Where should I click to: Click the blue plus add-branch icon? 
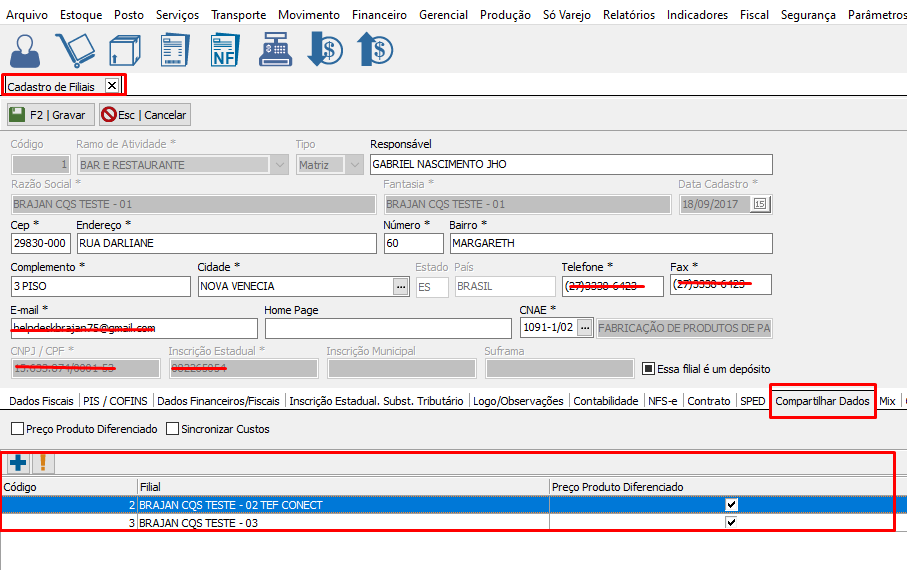[17, 463]
